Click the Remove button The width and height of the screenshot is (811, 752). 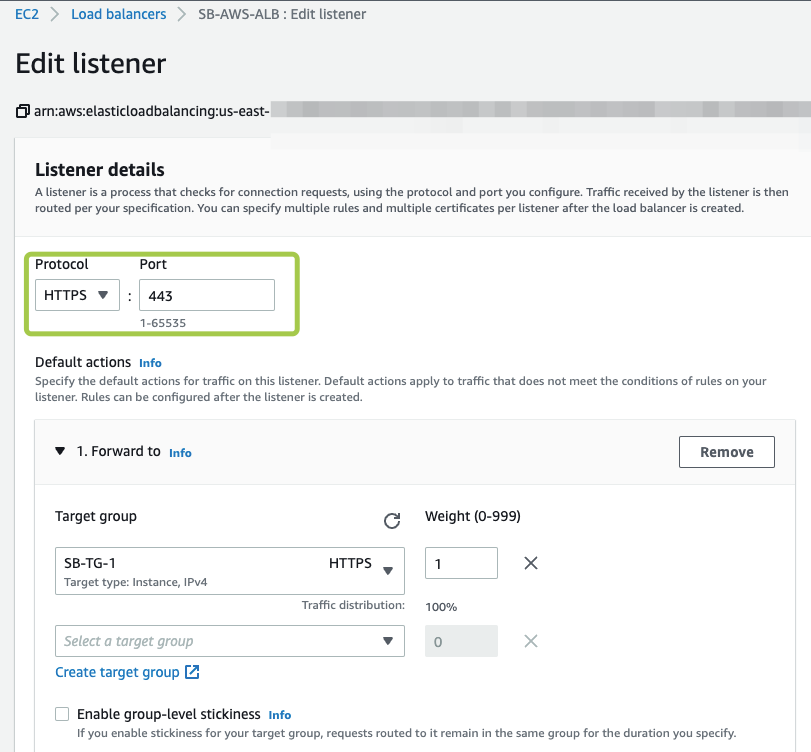click(x=726, y=452)
